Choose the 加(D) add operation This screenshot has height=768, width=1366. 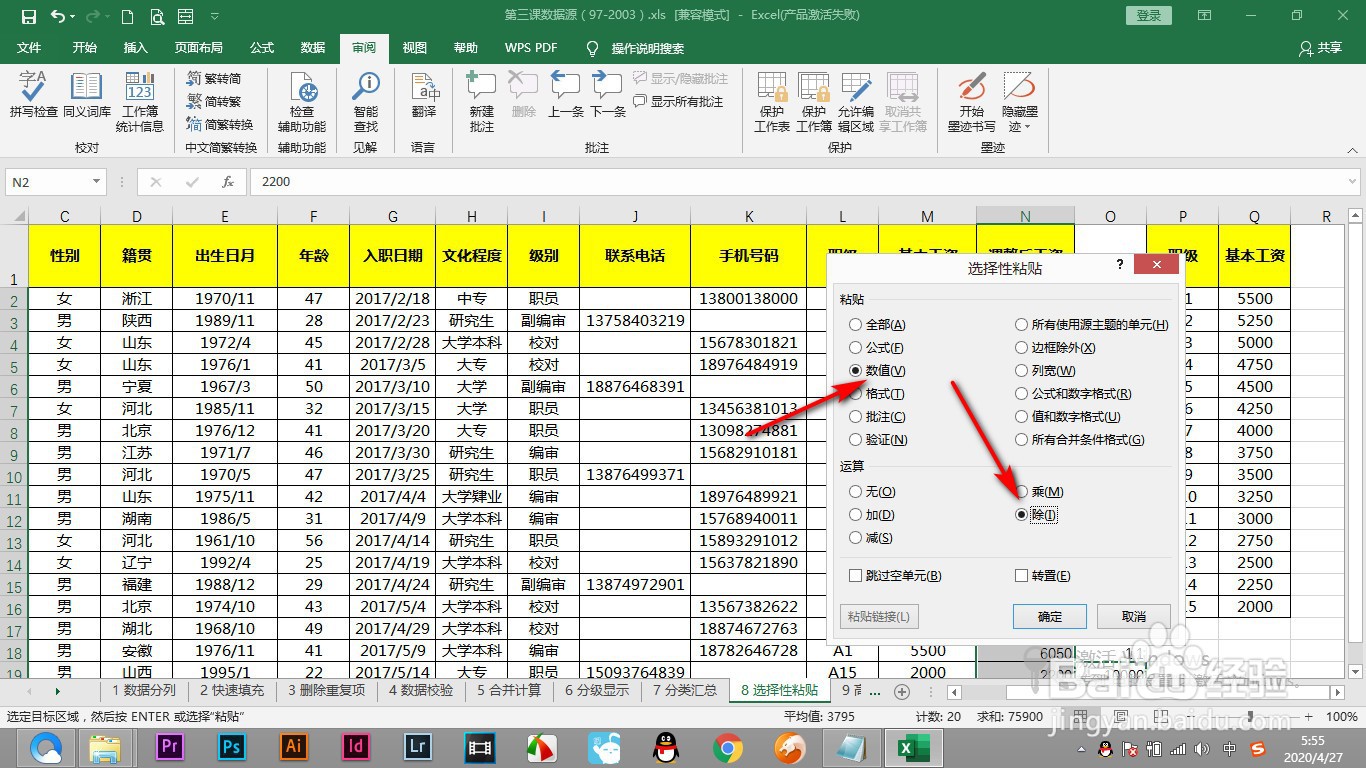871,514
